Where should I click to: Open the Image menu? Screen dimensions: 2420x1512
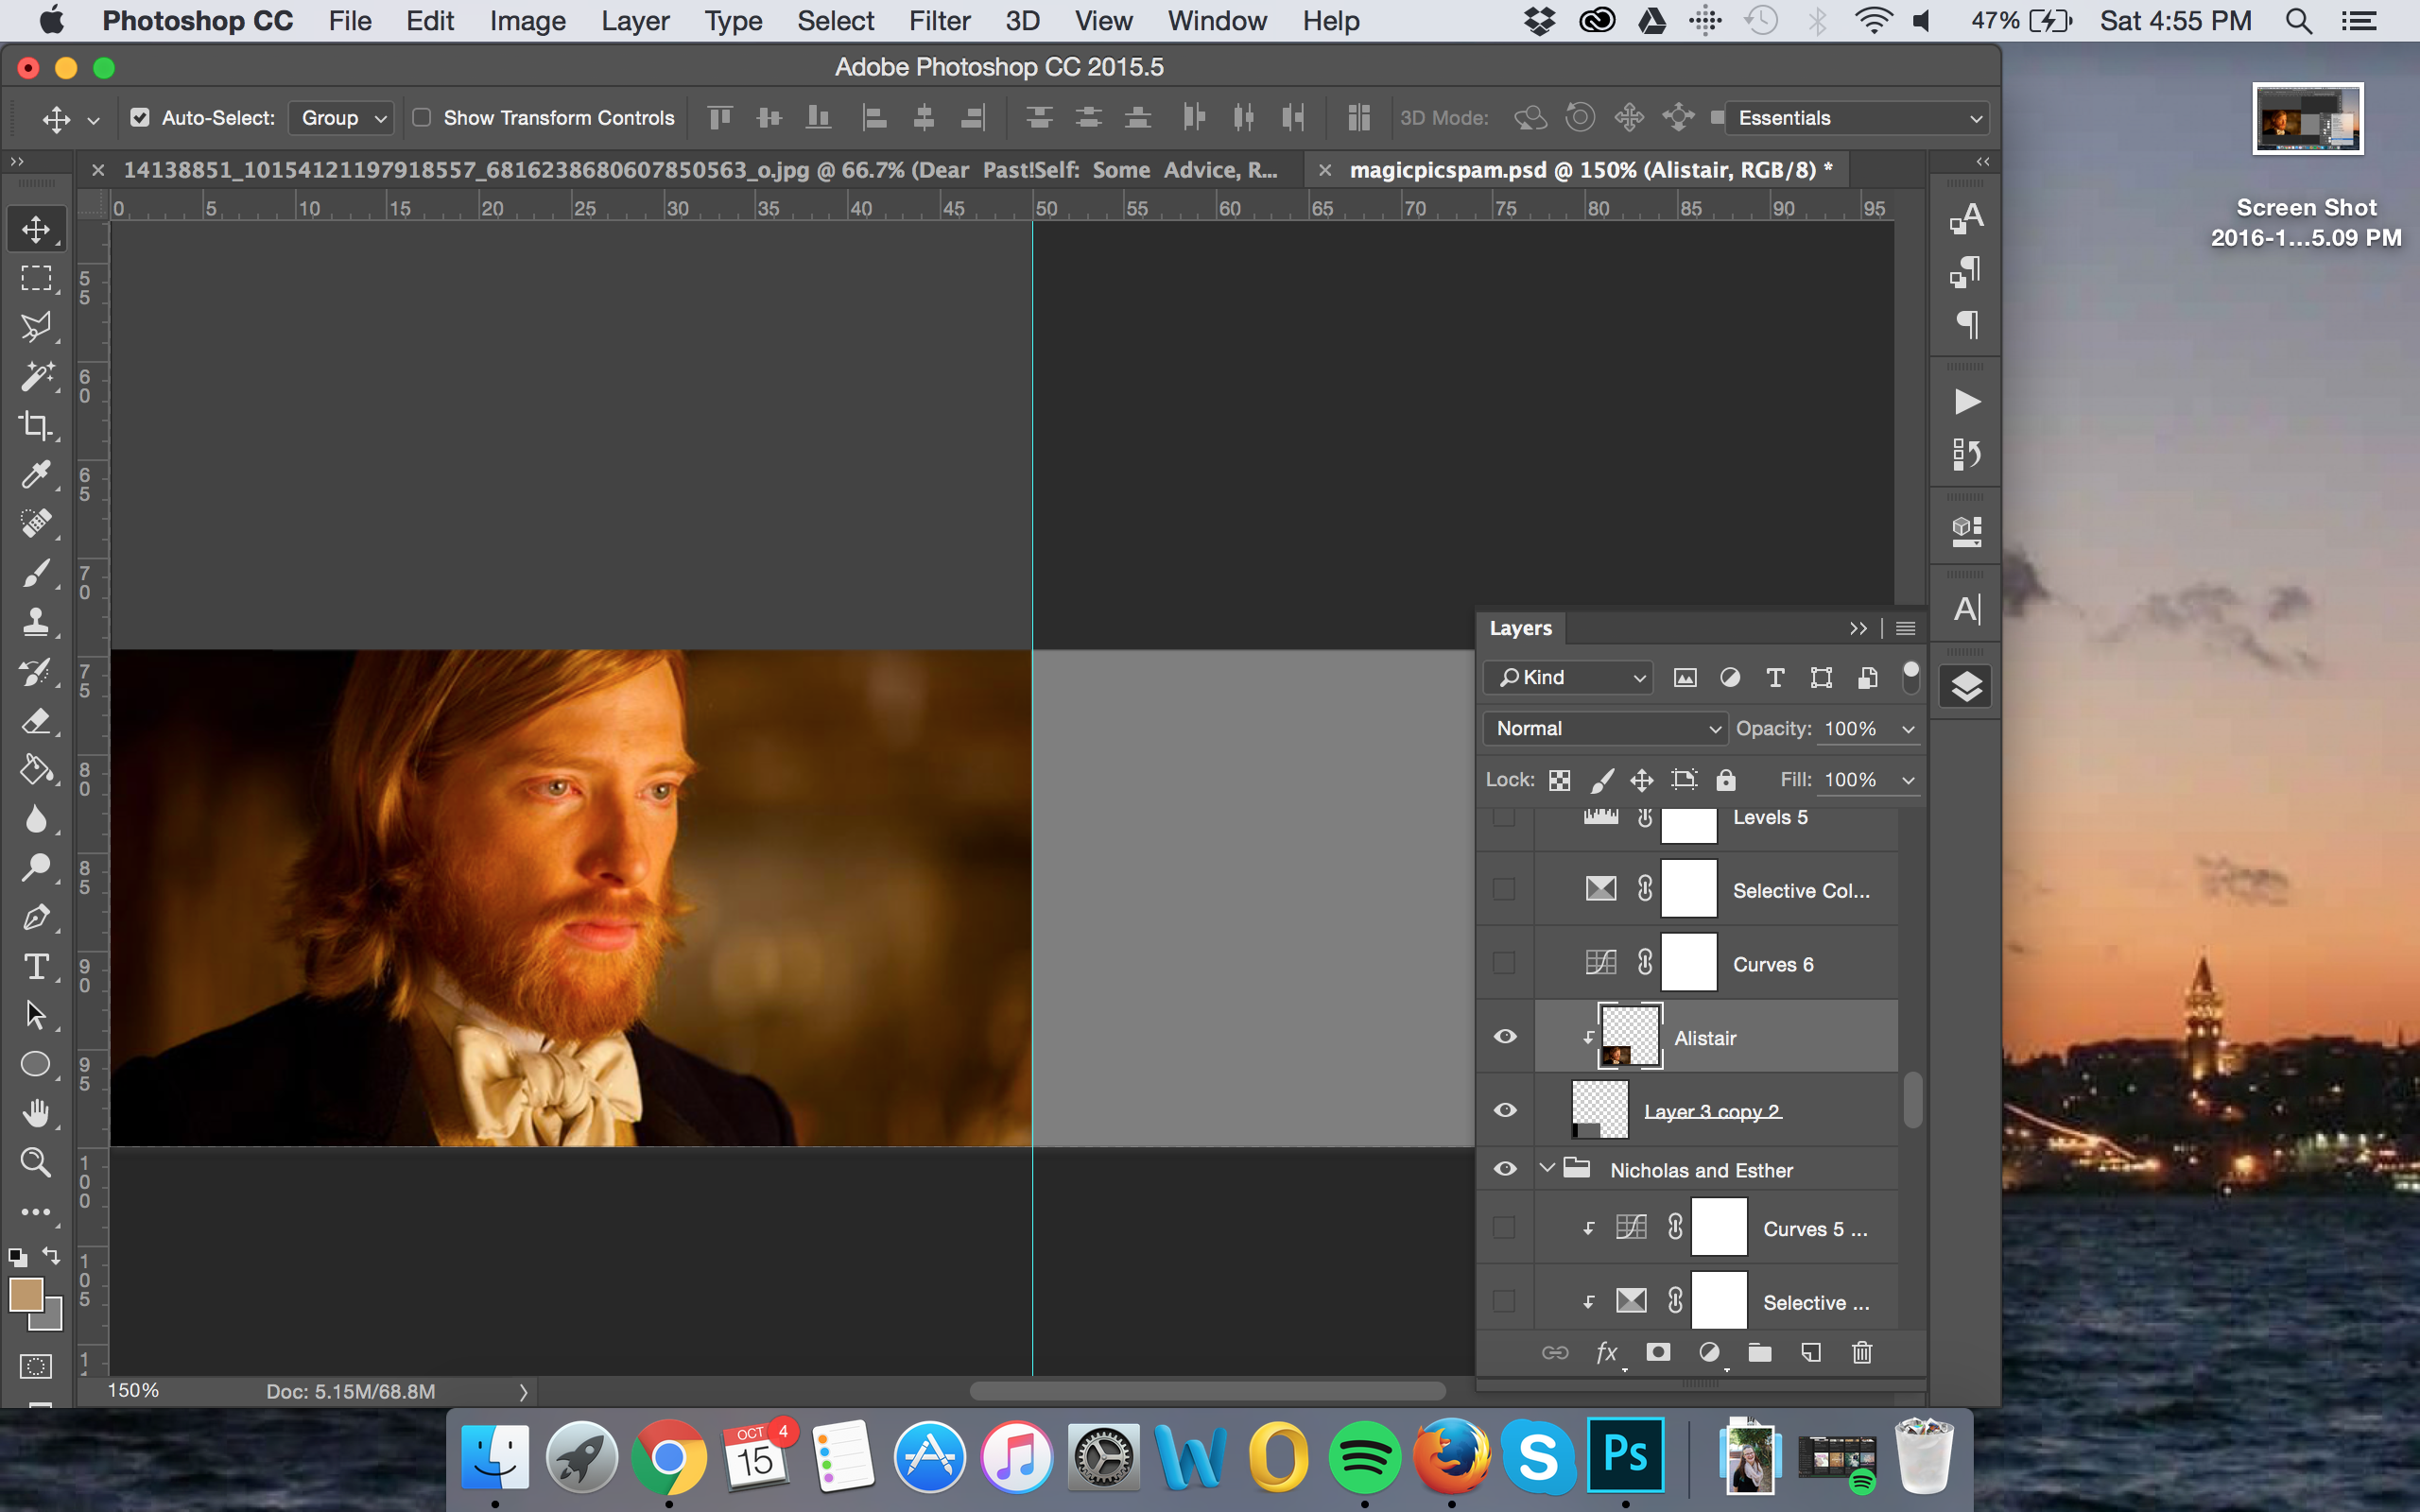(x=527, y=21)
